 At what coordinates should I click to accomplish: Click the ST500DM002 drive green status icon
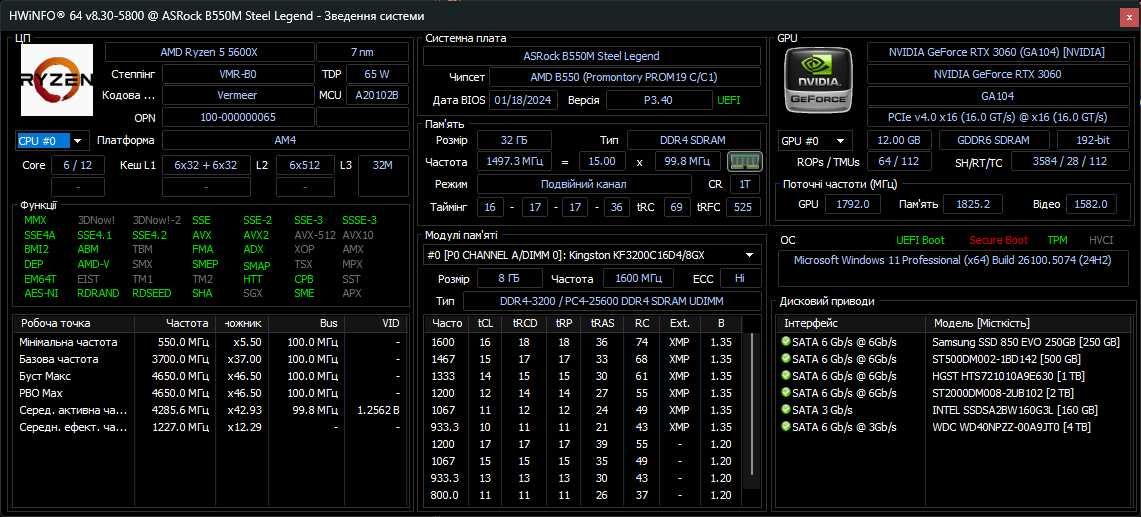click(785, 358)
